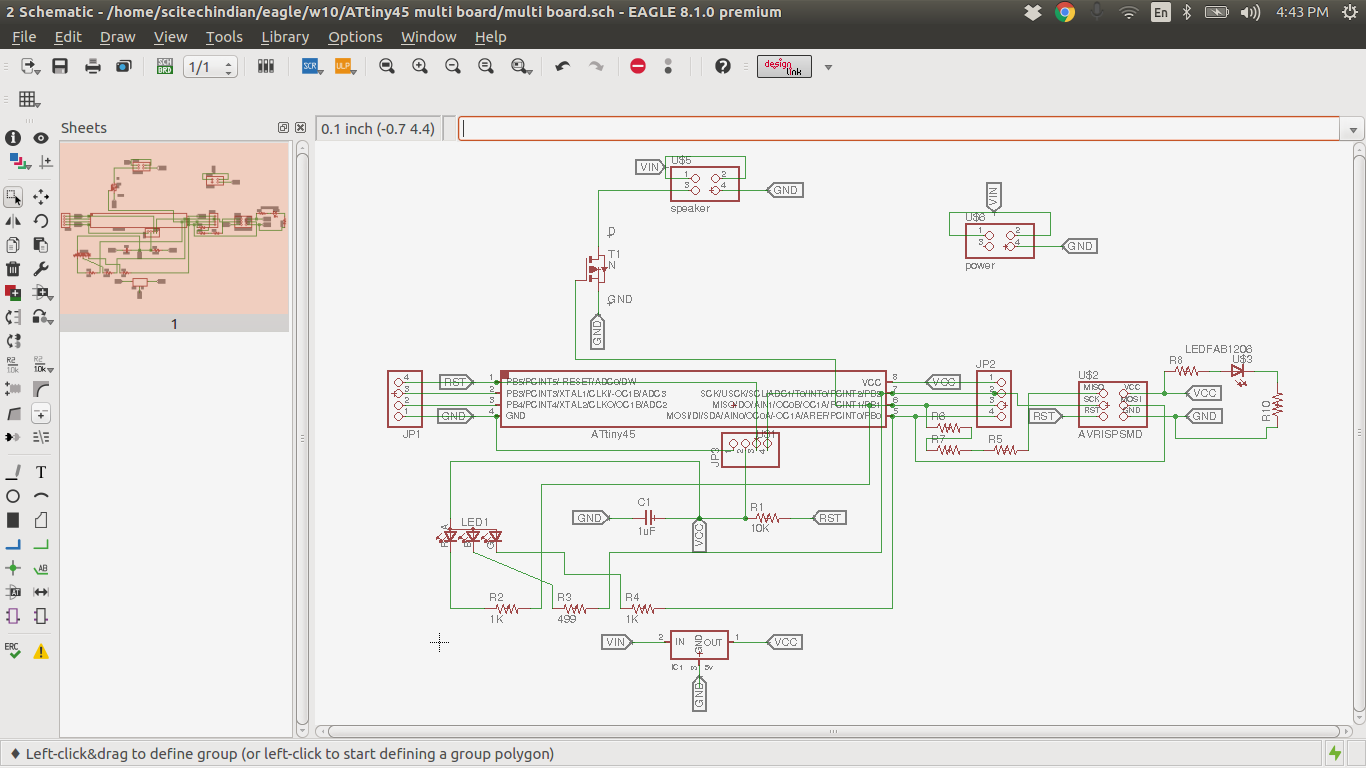This screenshot has width=1366, height=768.
Task: Select the Junction tool green dot
Action: coord(13,568)
